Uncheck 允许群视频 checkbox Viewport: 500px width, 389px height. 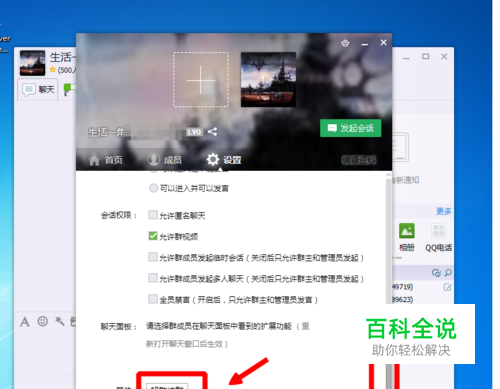point(153,236)
